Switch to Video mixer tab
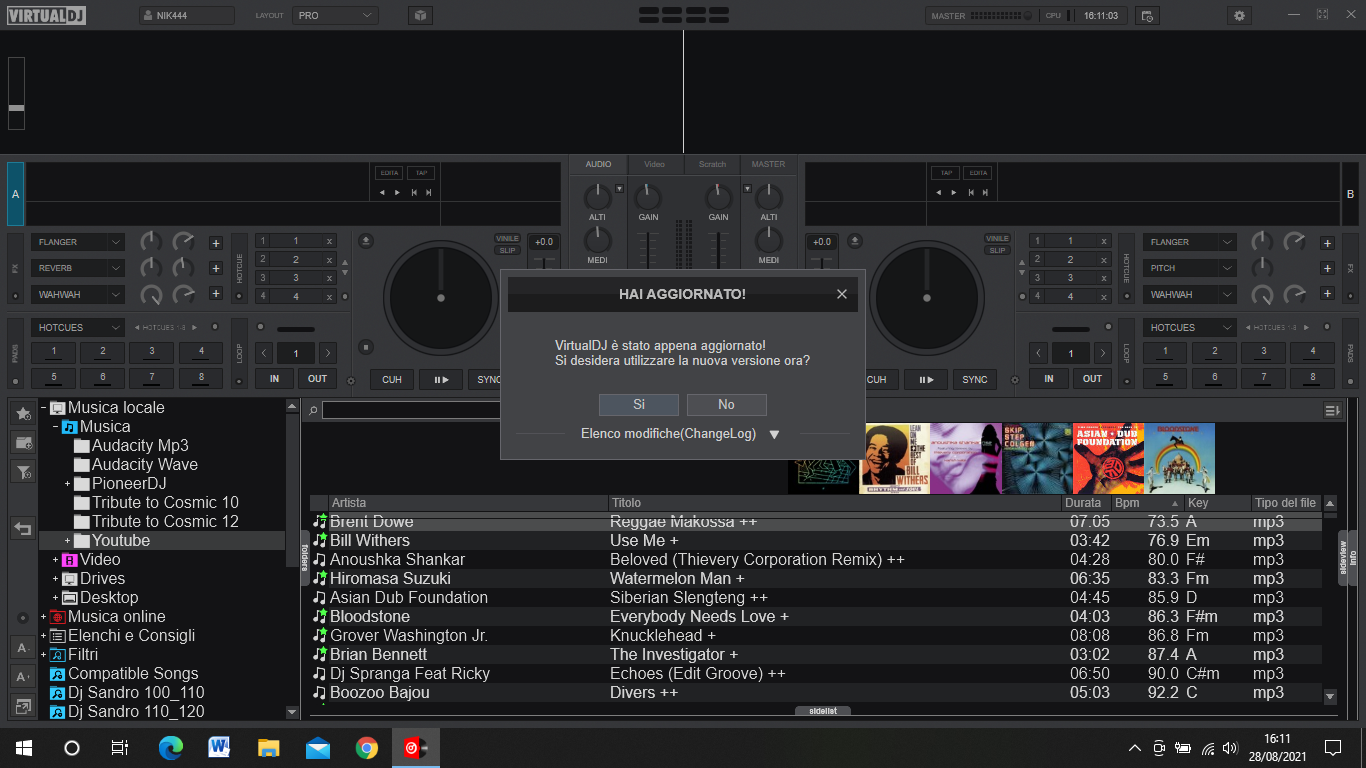1366x768 pixels. click(654, 164)
